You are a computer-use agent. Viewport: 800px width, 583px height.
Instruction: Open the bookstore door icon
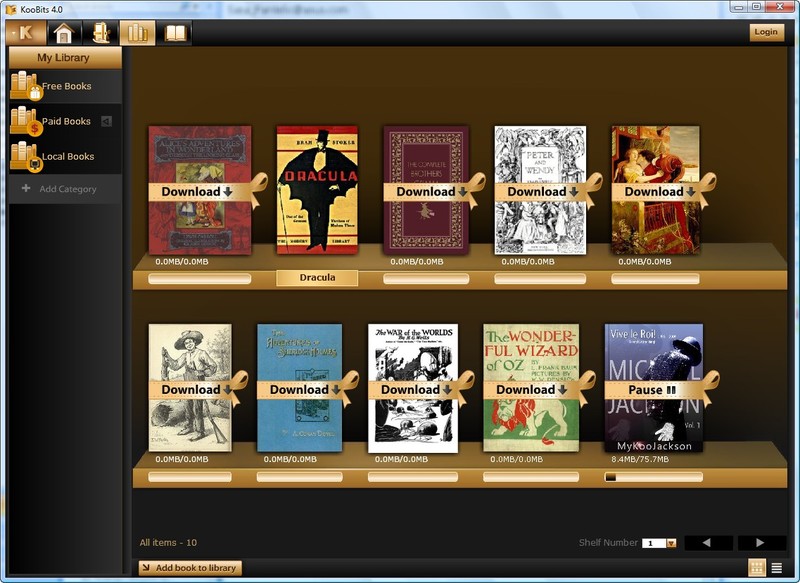(101, 33)
